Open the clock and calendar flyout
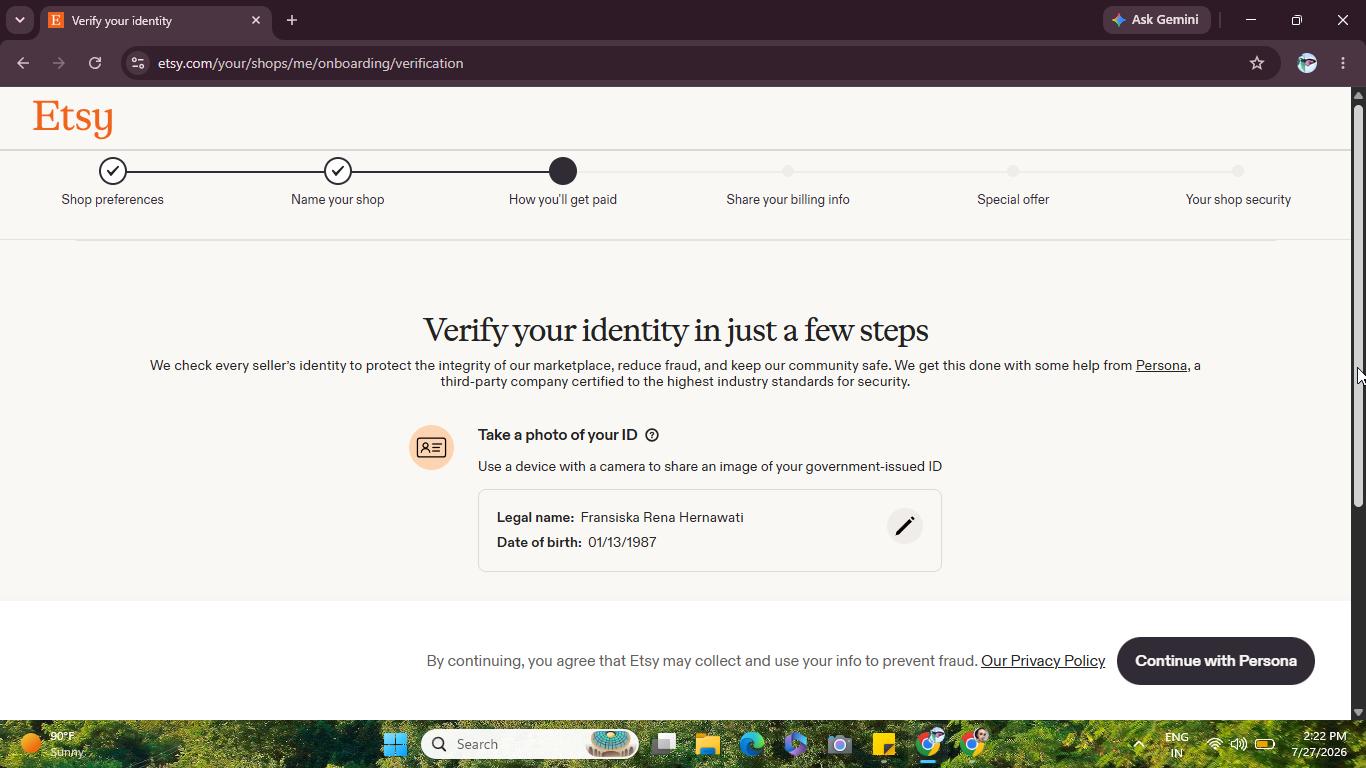This screenshot has height=768, width=1366. [1318, 744]
